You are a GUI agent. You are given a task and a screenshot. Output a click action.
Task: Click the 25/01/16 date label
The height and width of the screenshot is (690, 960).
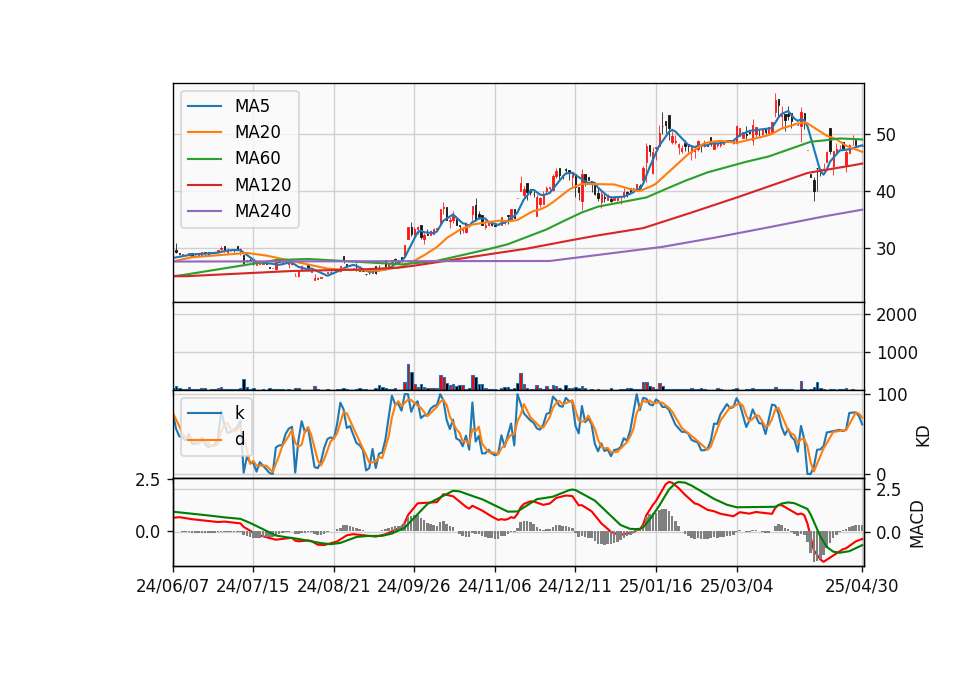pyautogui.click(x=656, y=586)
